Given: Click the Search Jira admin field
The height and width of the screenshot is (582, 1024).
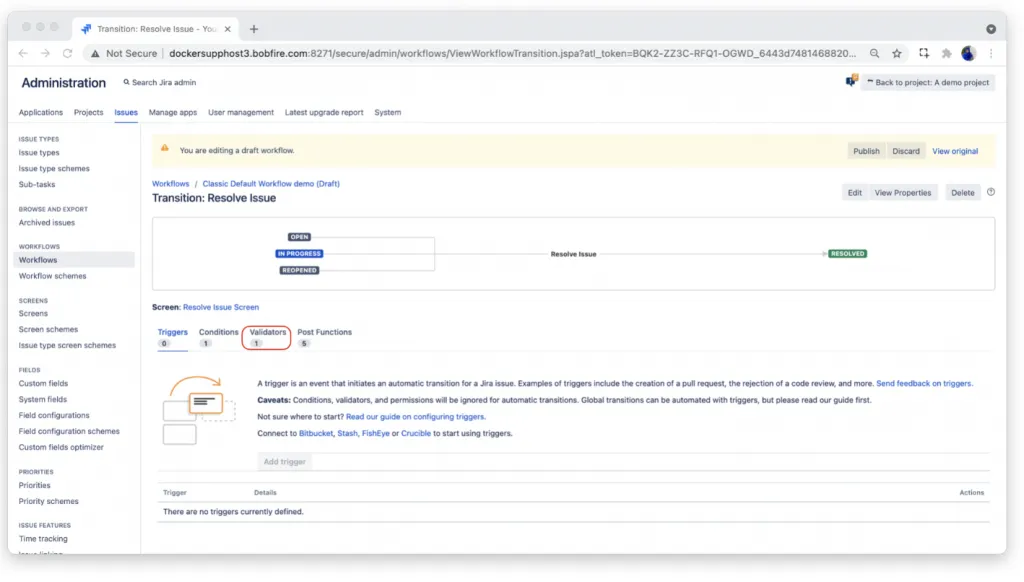Looking at the screenshot, I should (160, 82).
